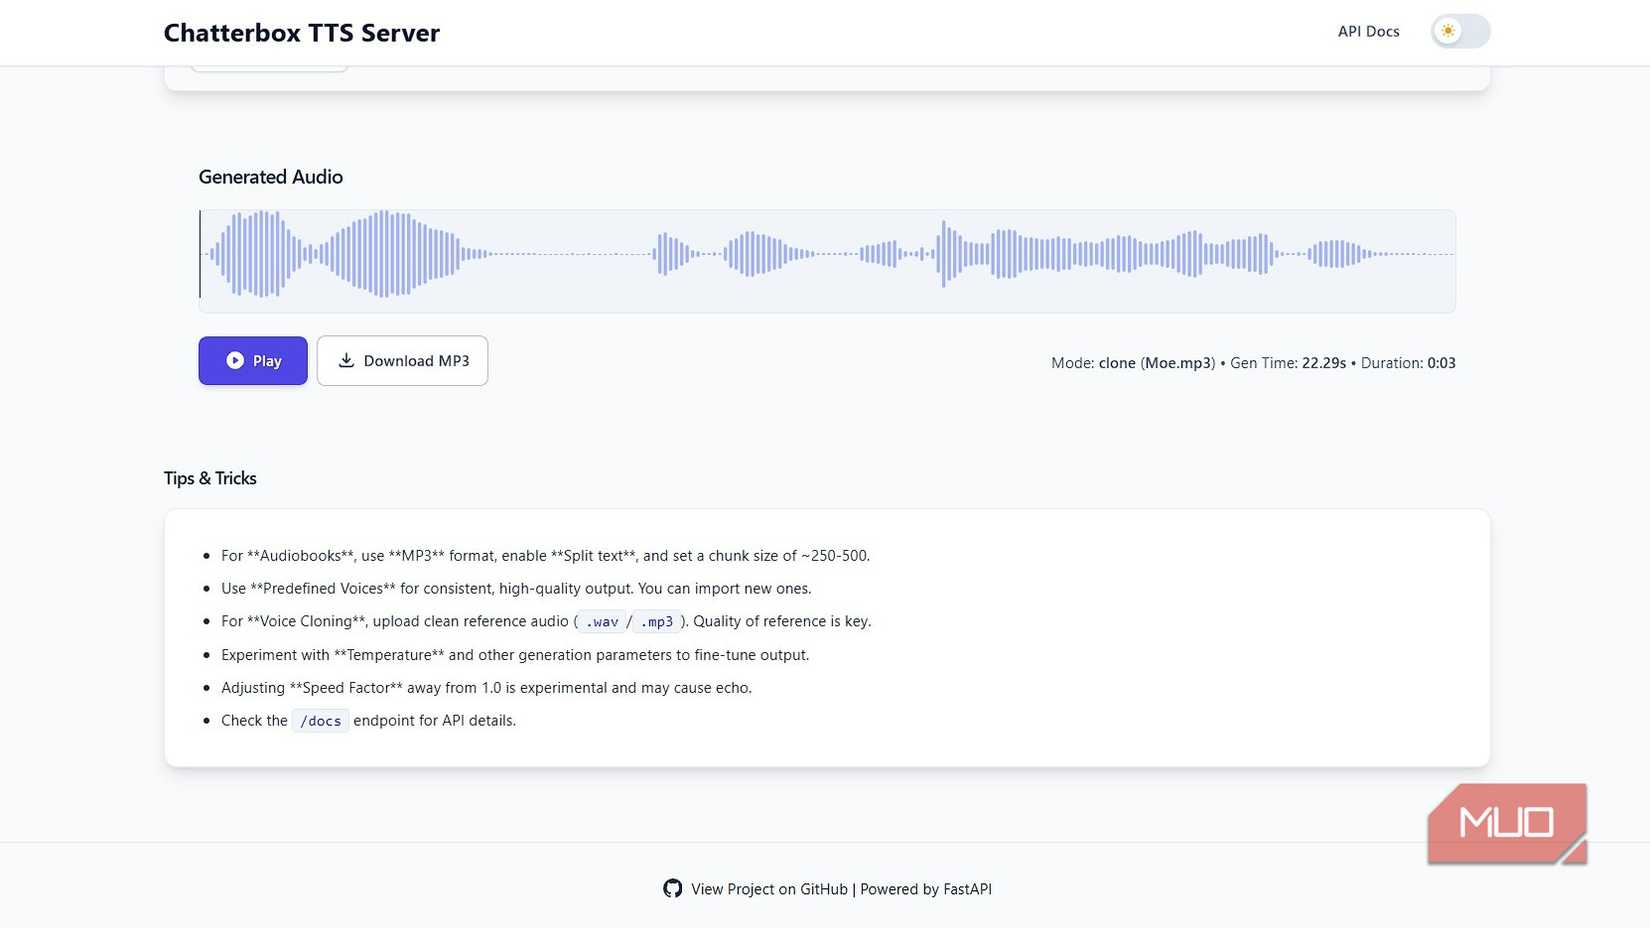1650x928 pixels.
Task: Select the .mp3 format badge in Tips
Action: [659, 621]
